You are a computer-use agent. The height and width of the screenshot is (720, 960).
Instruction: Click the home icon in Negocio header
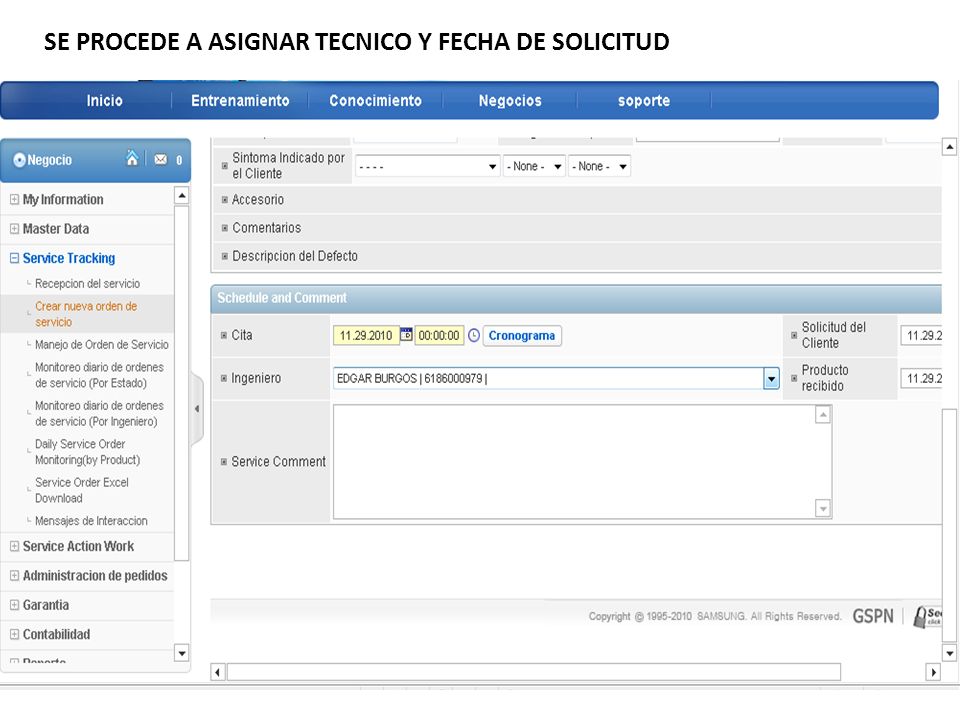tap(132, 159)
